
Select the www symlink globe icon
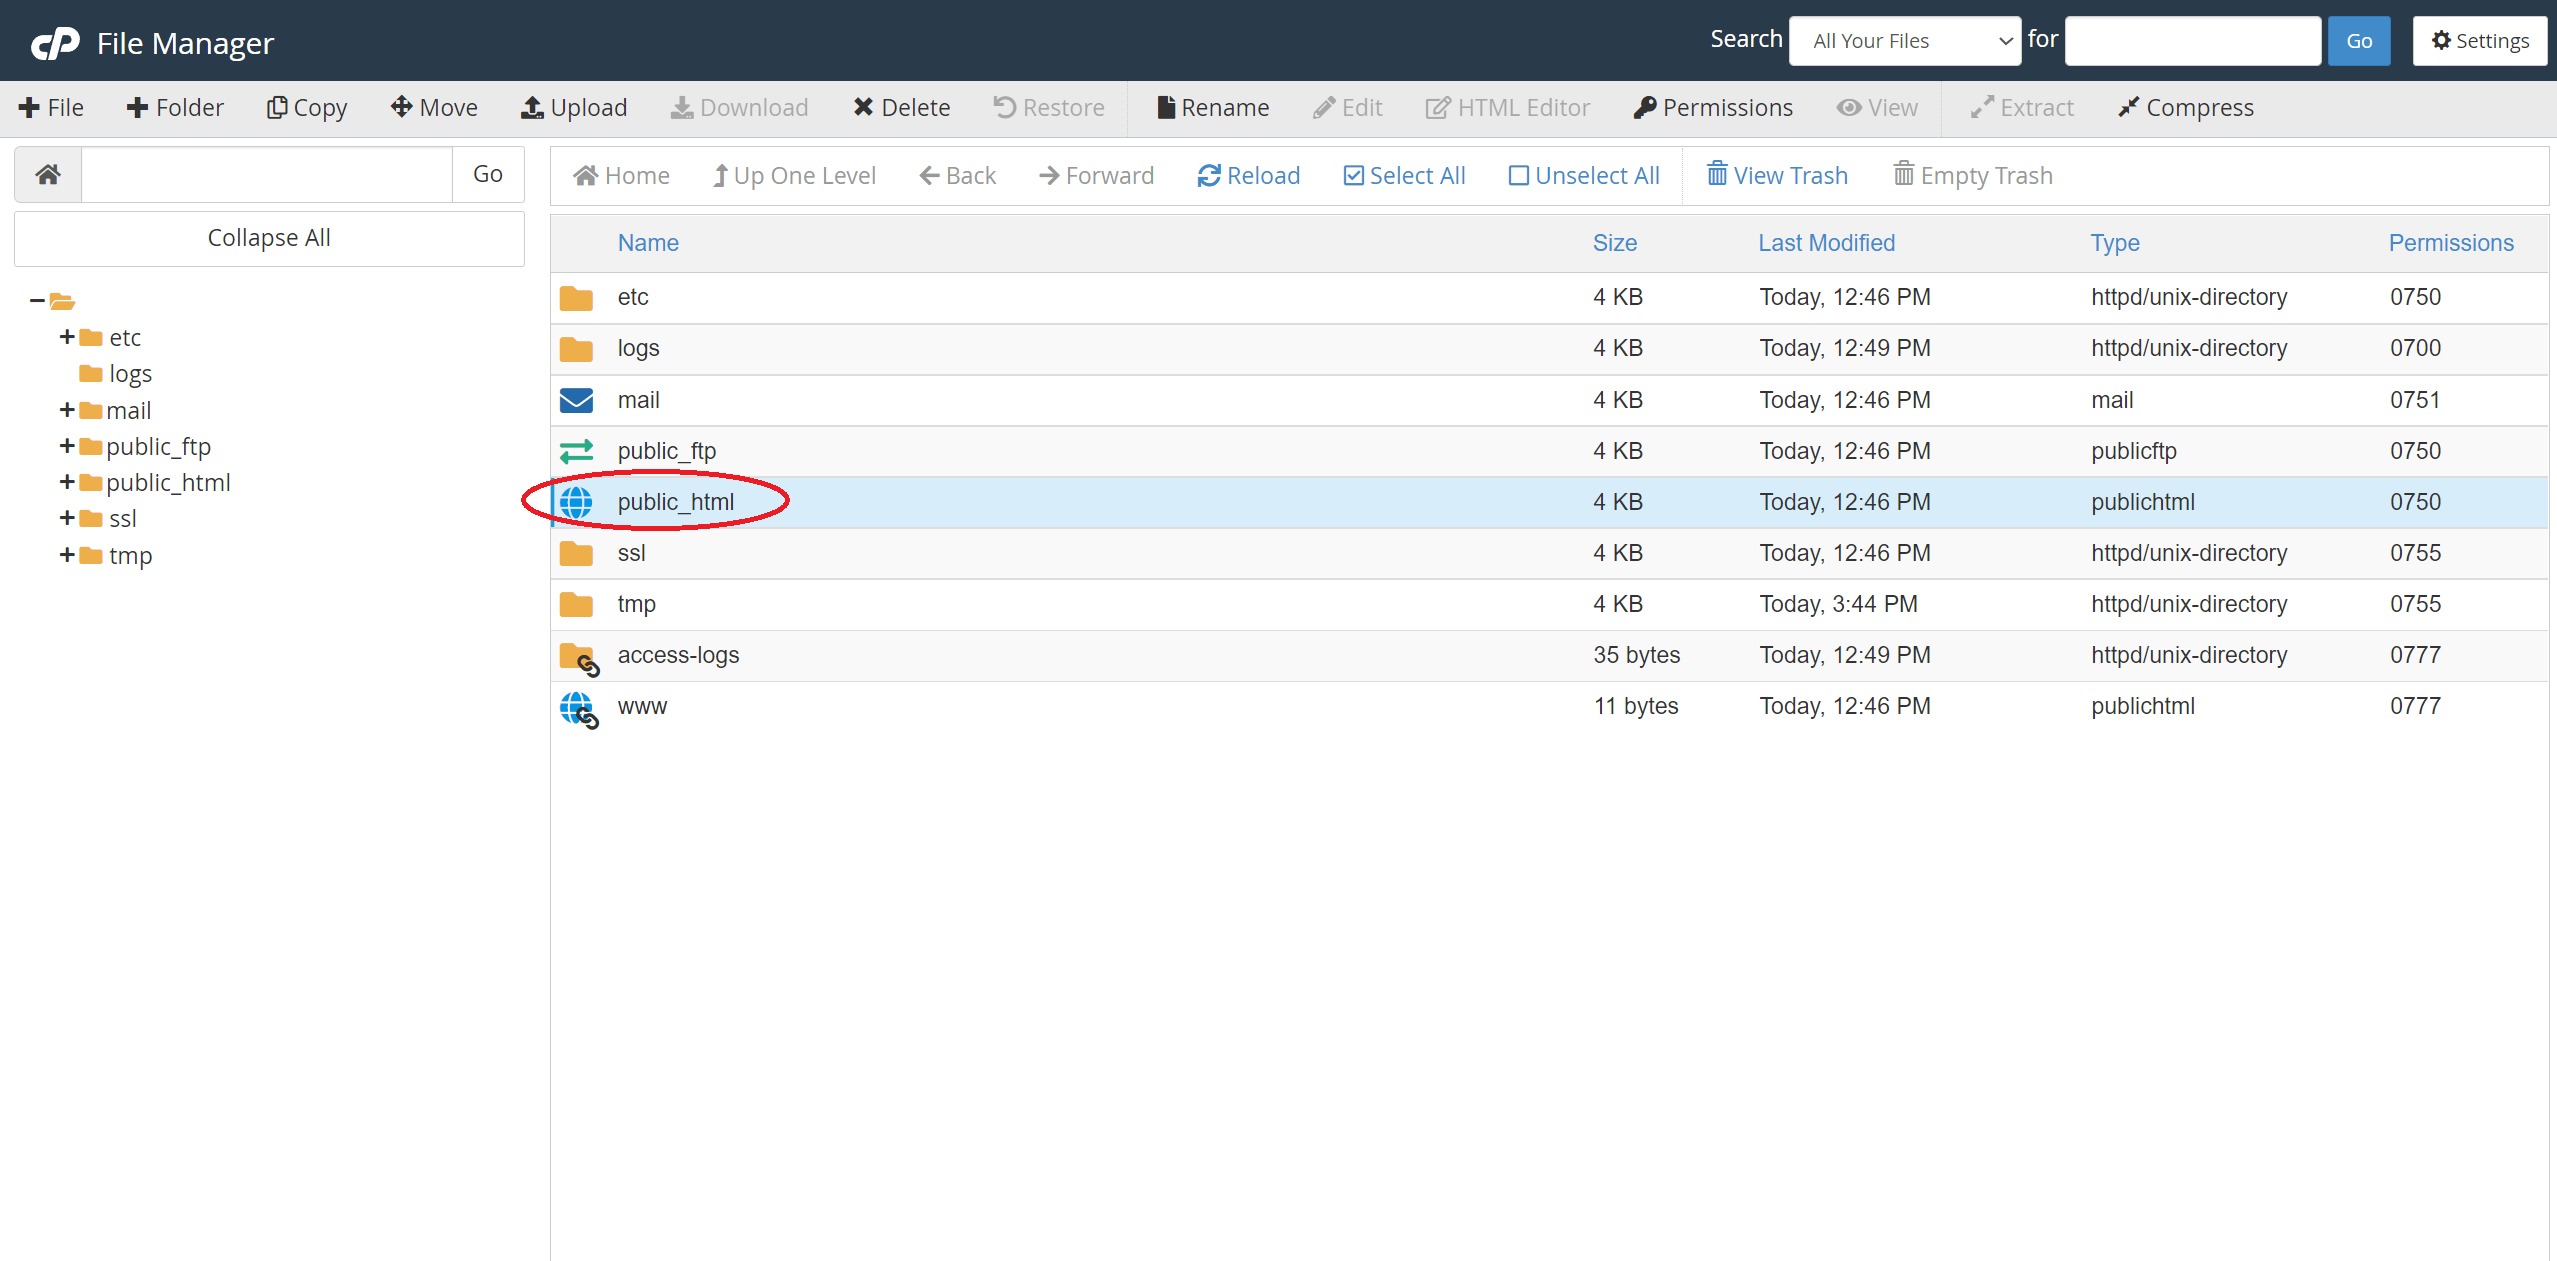579,710
